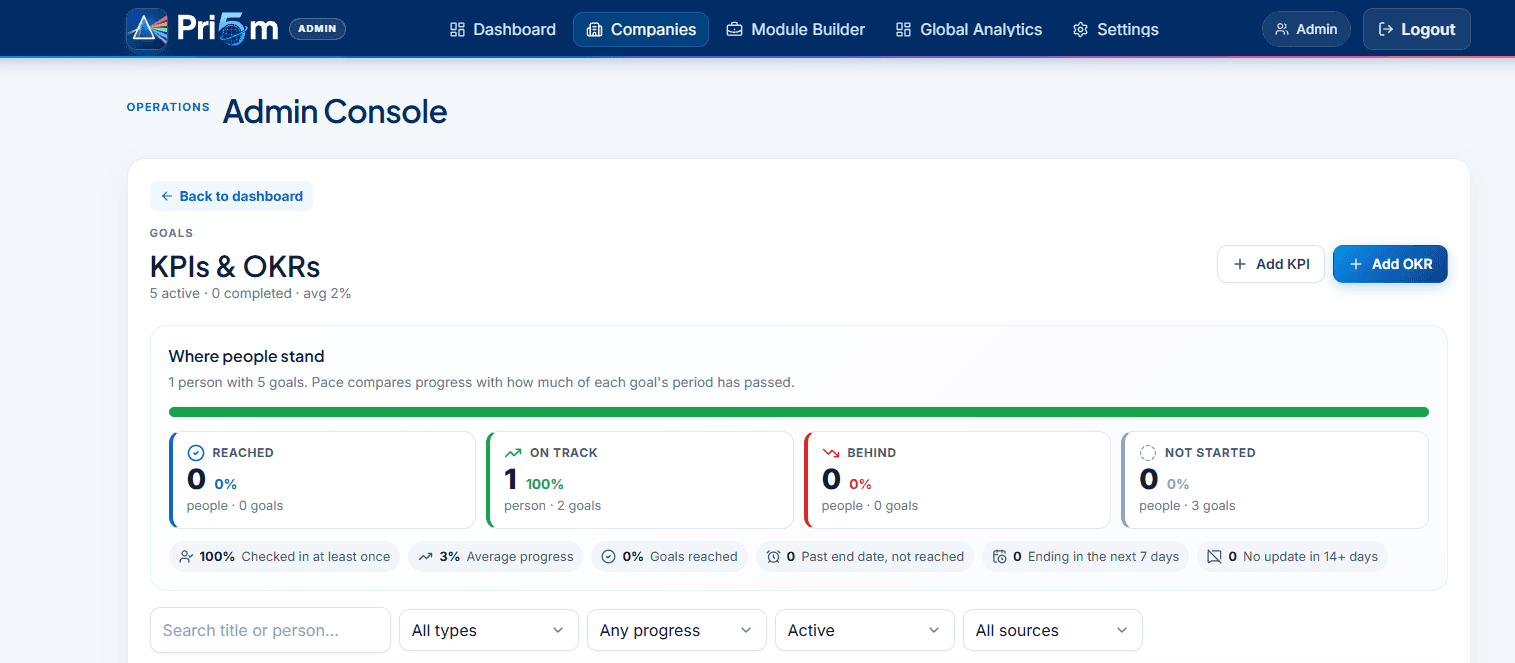The height and width of the screenshot is (663, 1515).
Task: Click the Add OKR button
Action: 1390,264
